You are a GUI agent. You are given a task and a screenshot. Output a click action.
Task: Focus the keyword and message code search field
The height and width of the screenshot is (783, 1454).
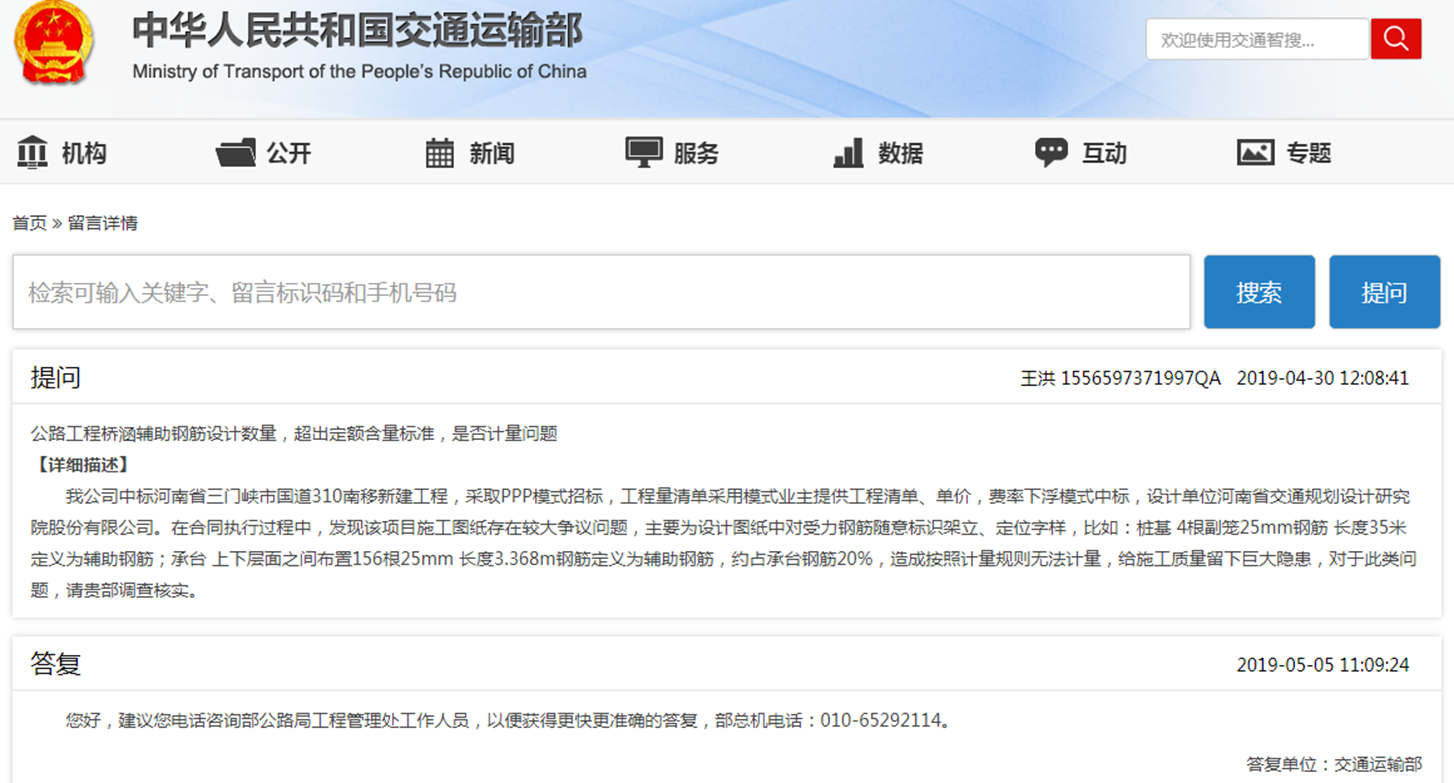[x=601, y=292]
